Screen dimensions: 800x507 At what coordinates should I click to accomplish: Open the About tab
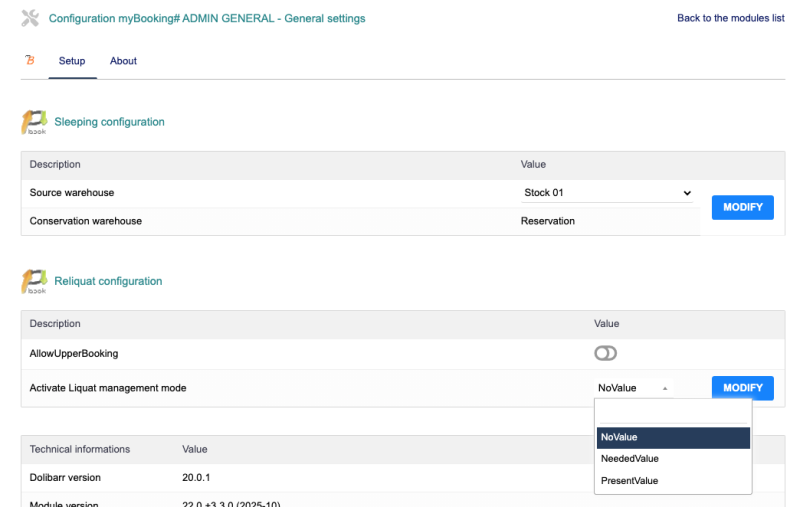123,61
